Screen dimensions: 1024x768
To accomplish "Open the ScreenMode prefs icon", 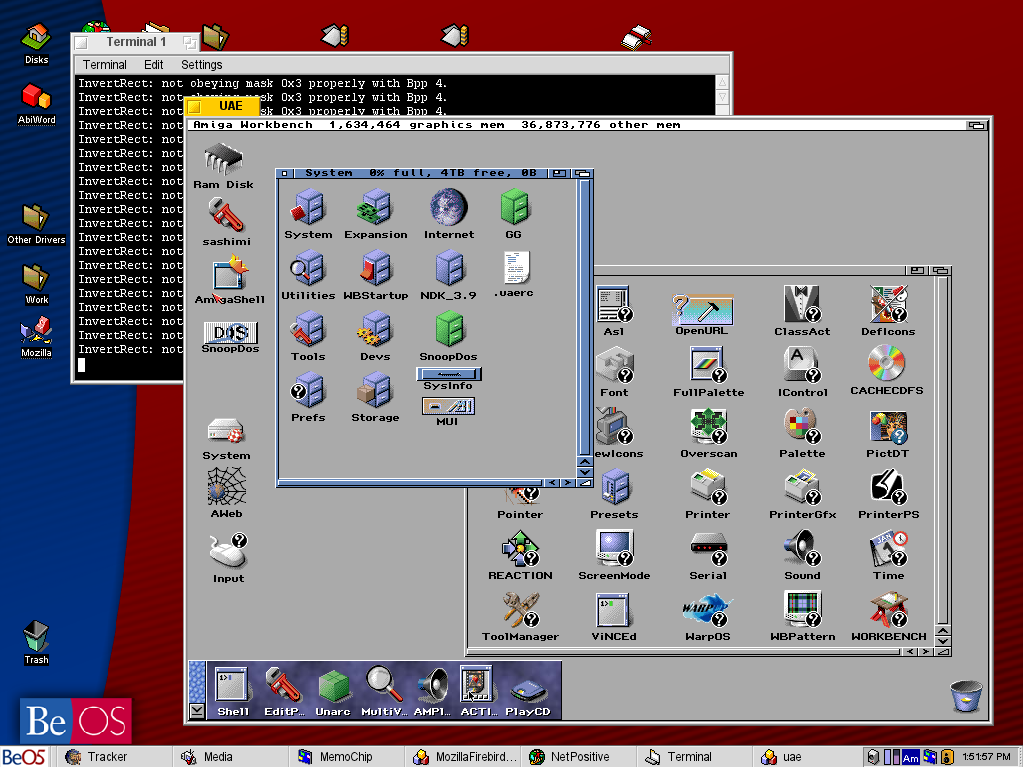I will pos(614,548).
